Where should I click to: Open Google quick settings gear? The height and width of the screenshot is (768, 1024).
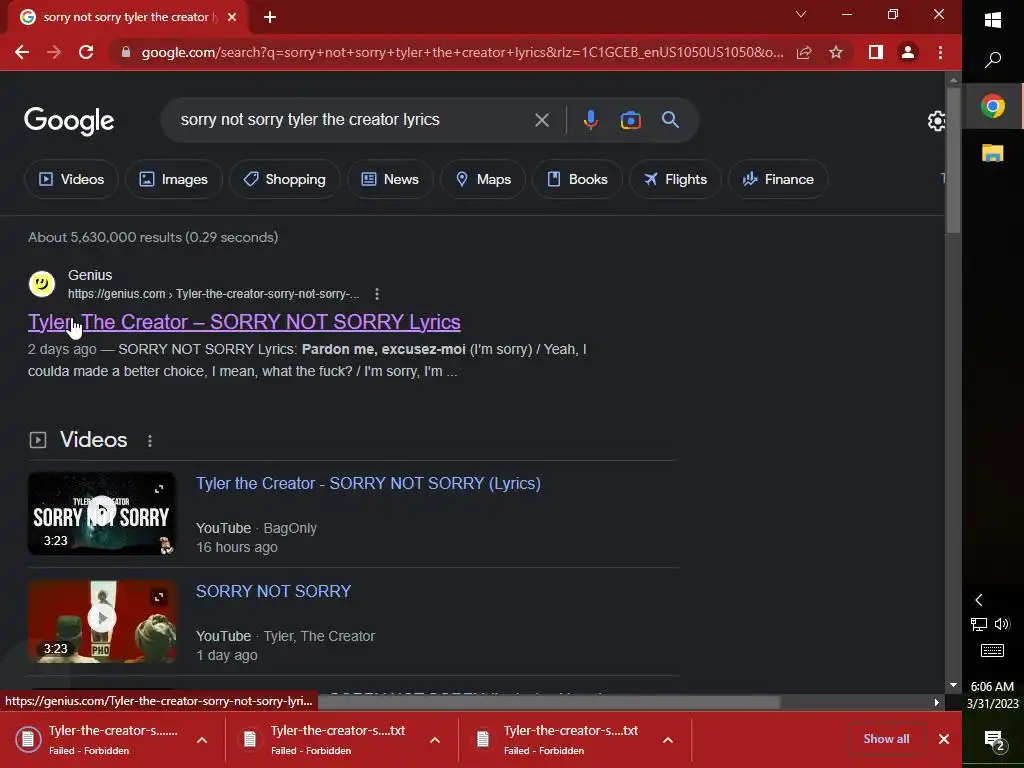936,121
